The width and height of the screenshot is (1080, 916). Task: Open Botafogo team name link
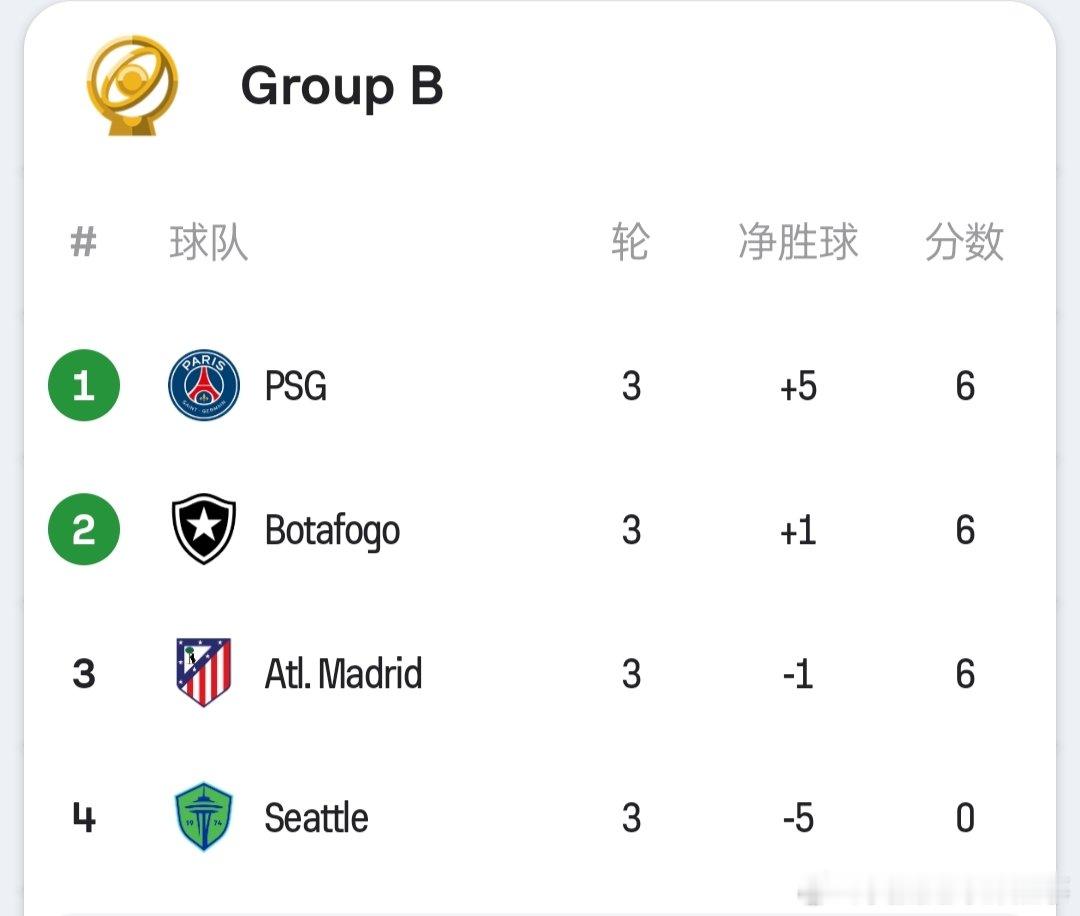point(332,531)
